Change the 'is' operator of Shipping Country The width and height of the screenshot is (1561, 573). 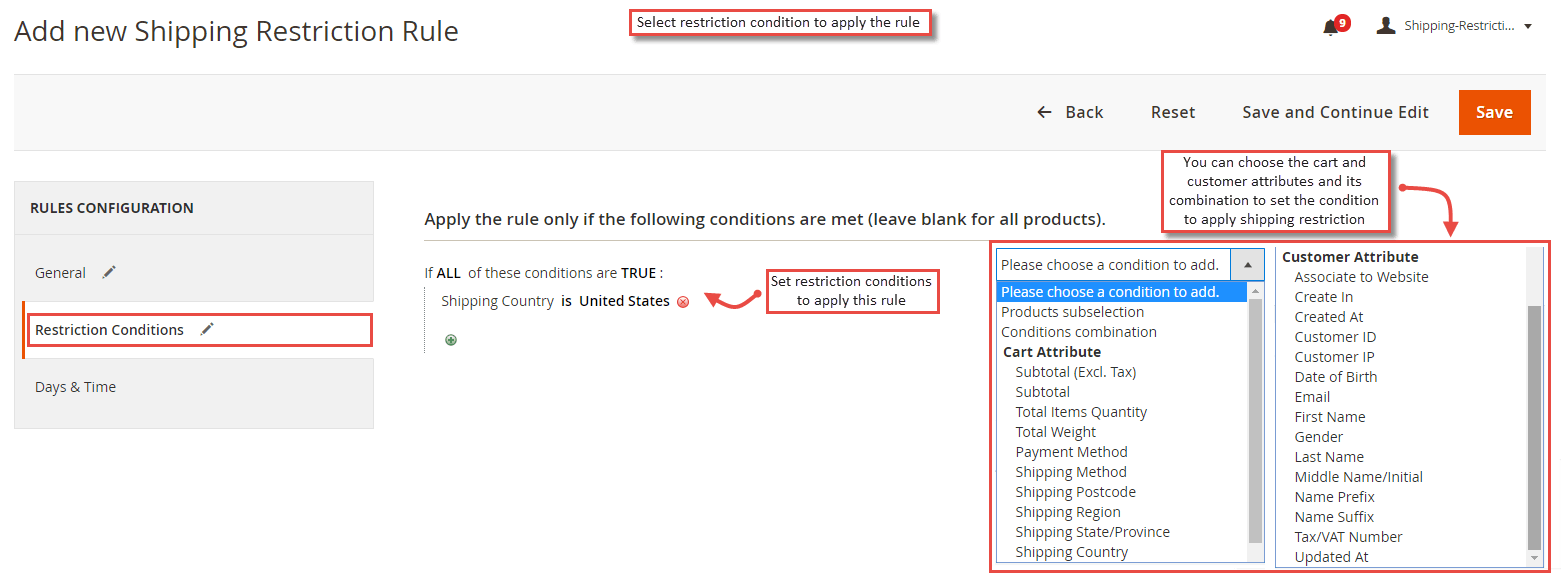(x=566, y=301)
